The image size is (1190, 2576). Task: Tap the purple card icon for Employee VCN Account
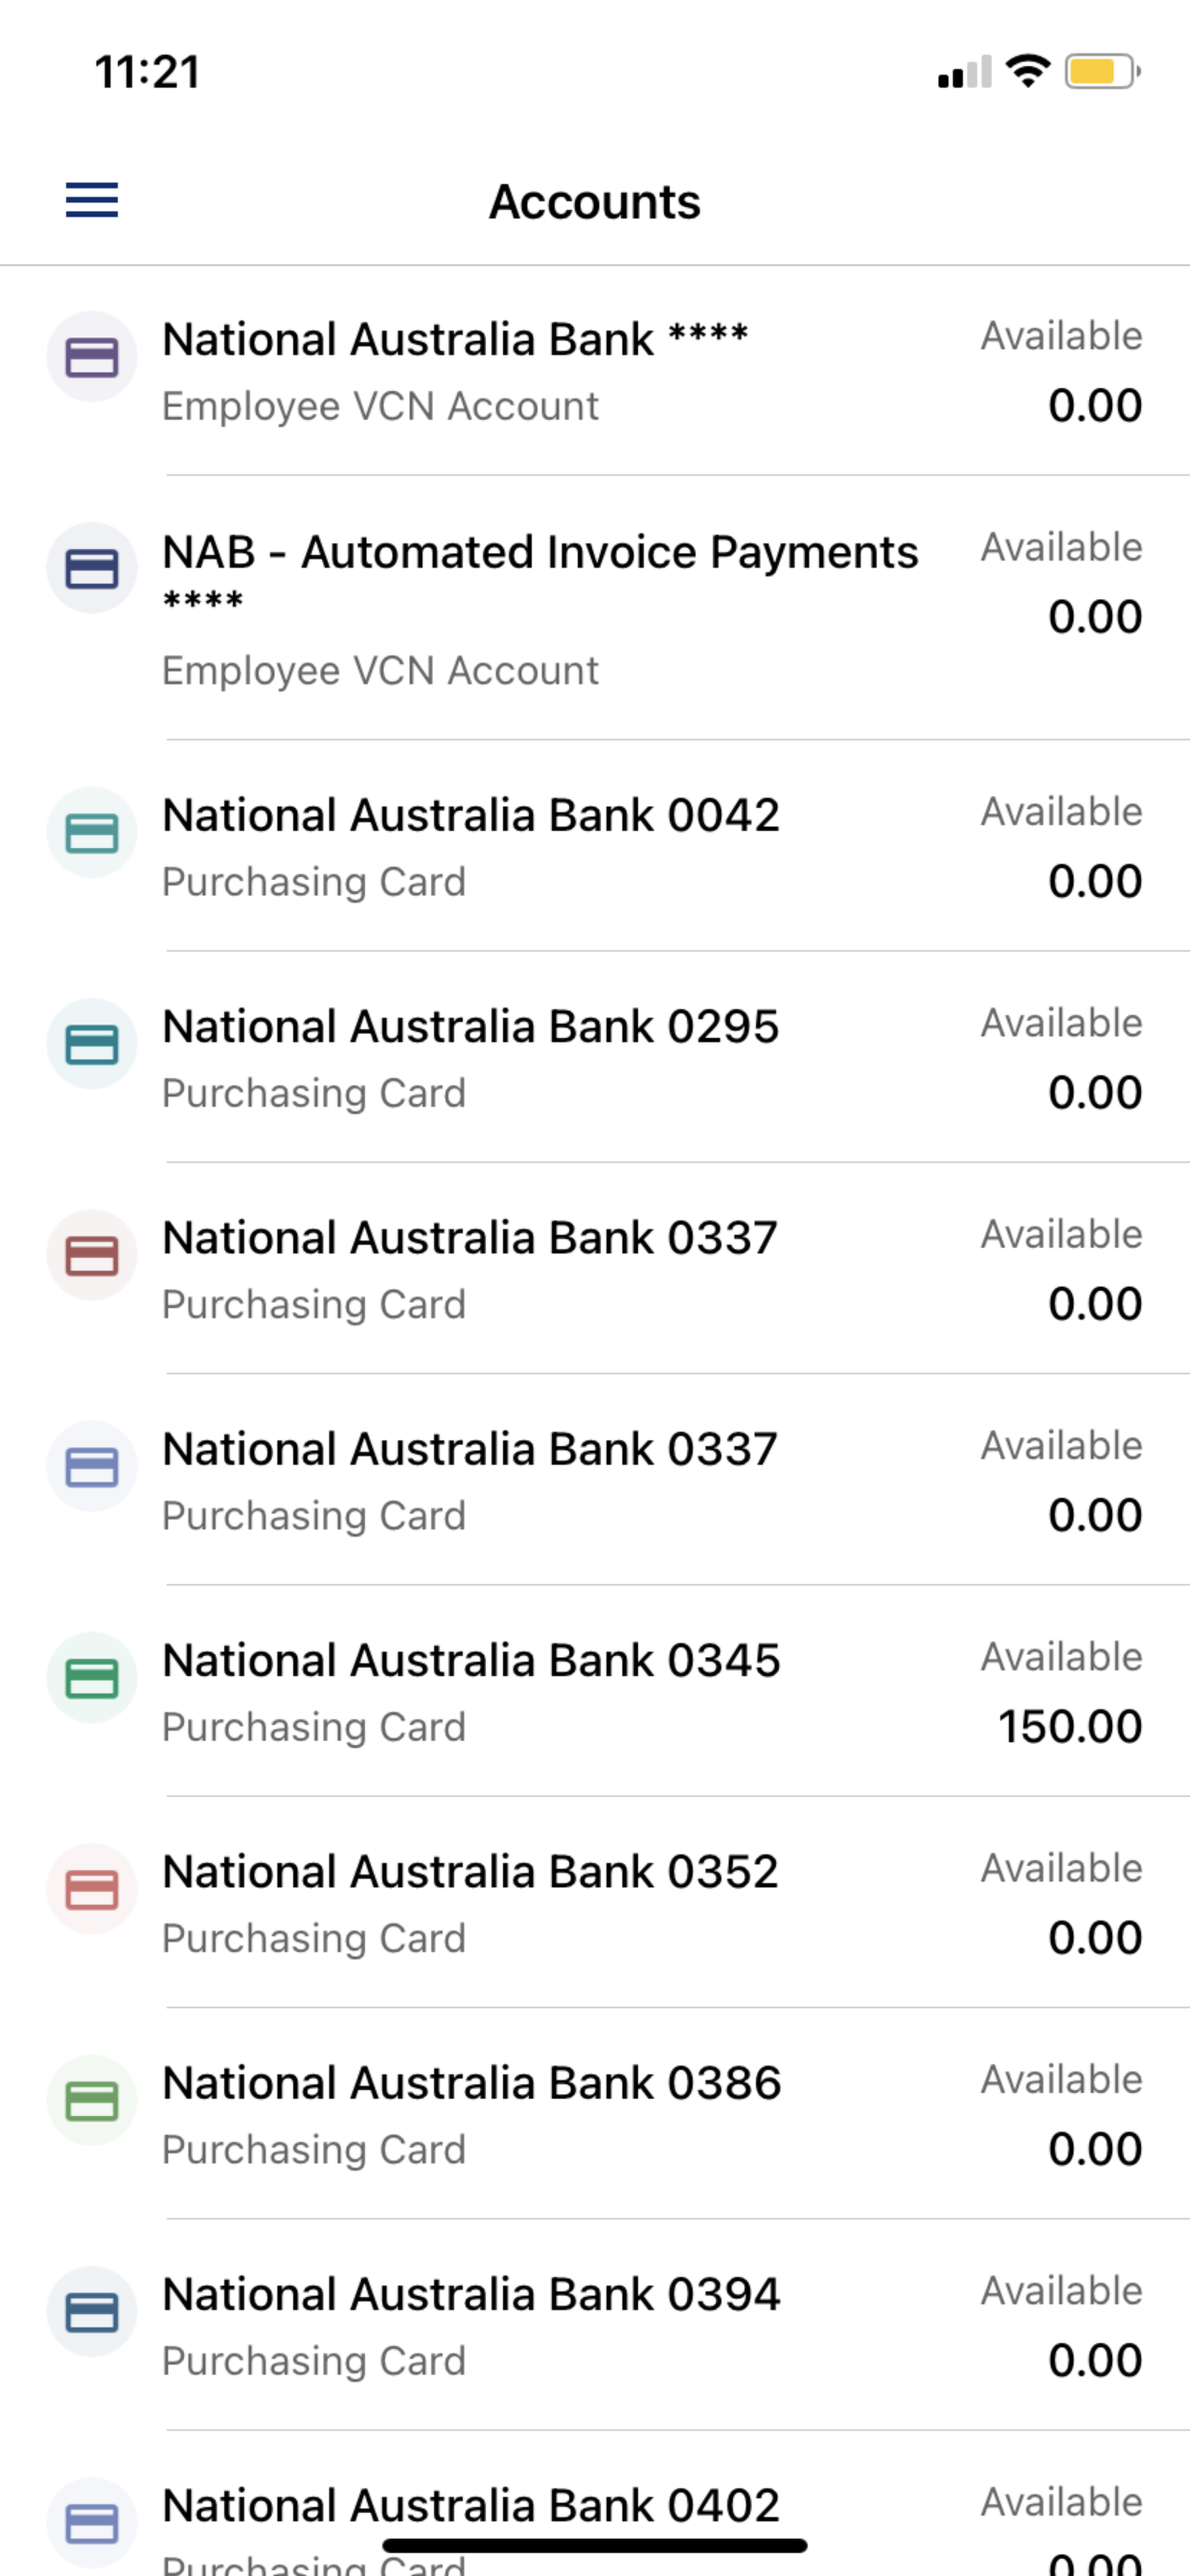[x=92, y=357]
